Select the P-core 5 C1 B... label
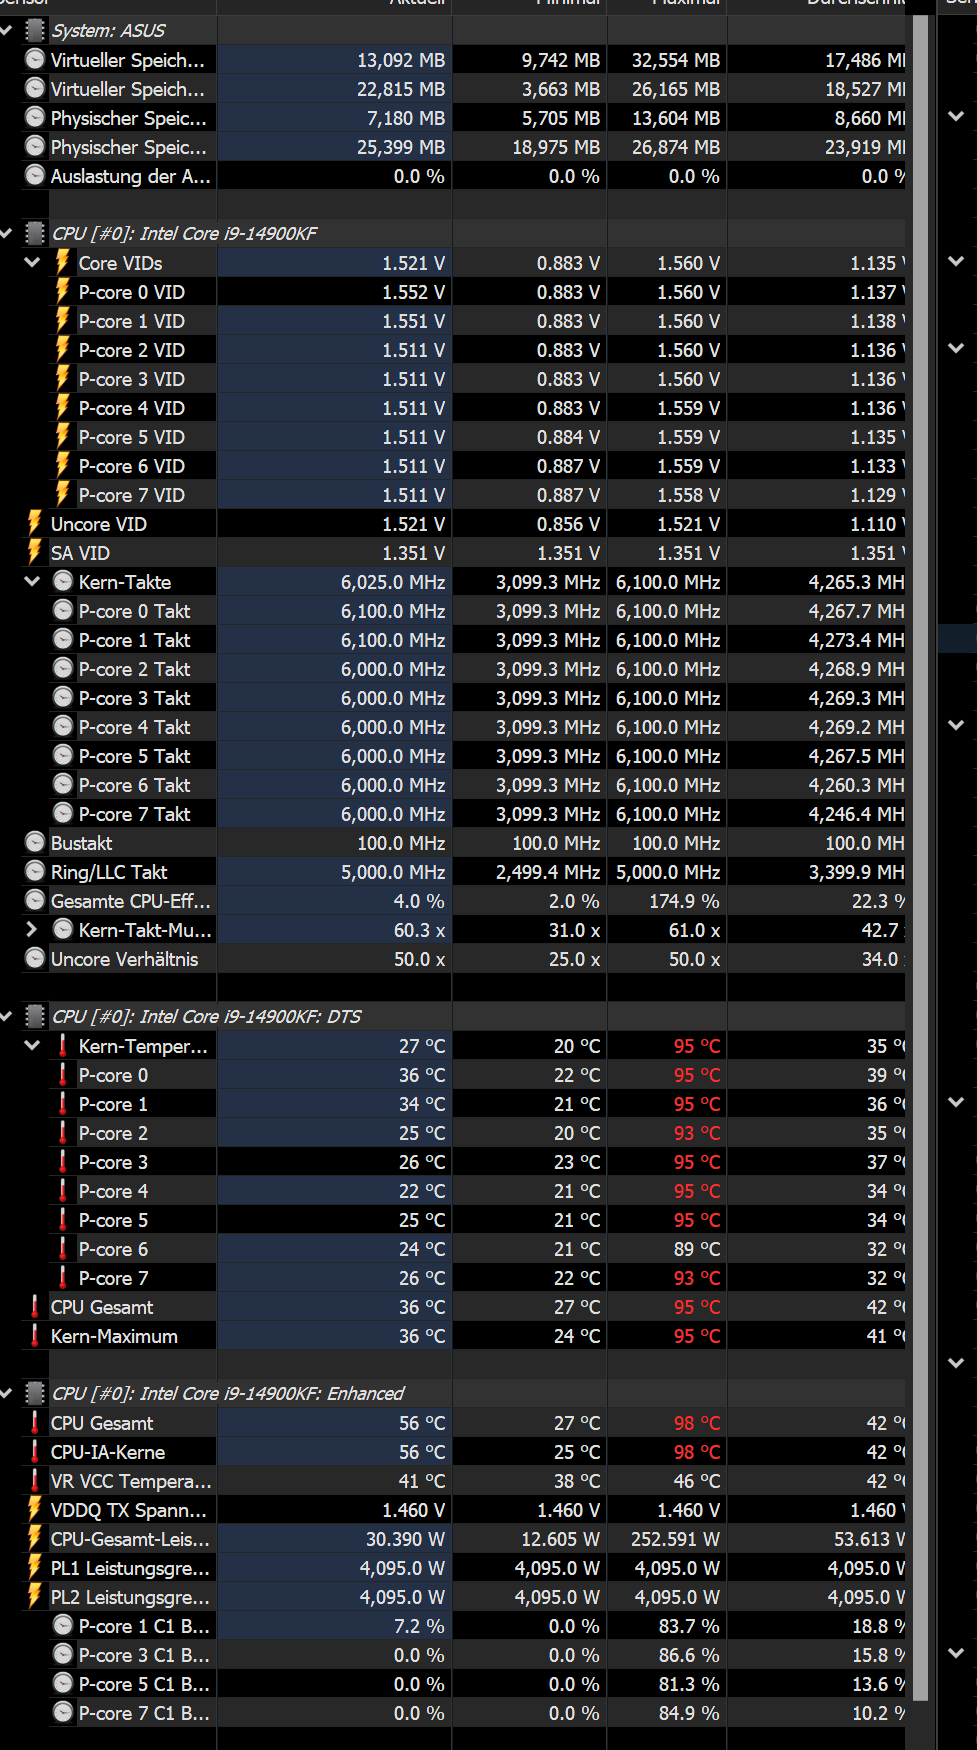 (144, 1684)
